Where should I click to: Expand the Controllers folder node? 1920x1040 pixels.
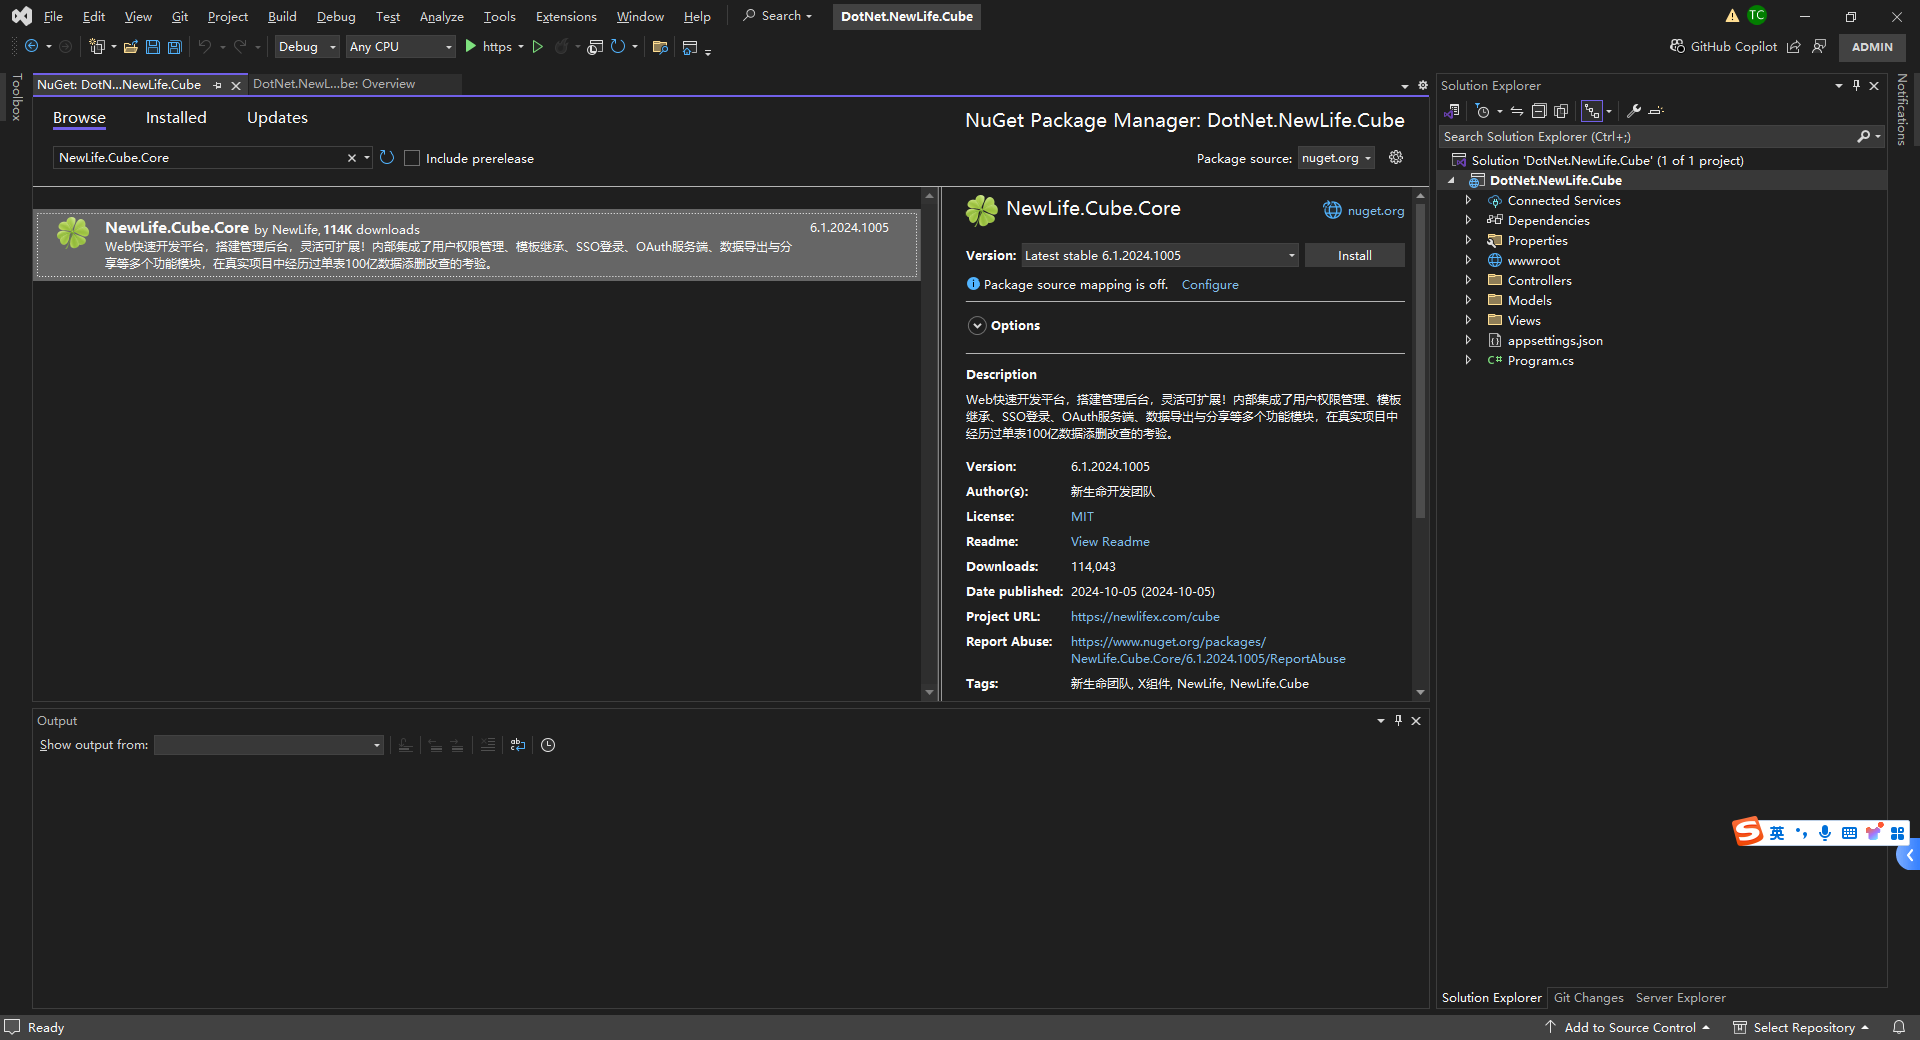click(1468, 280)
